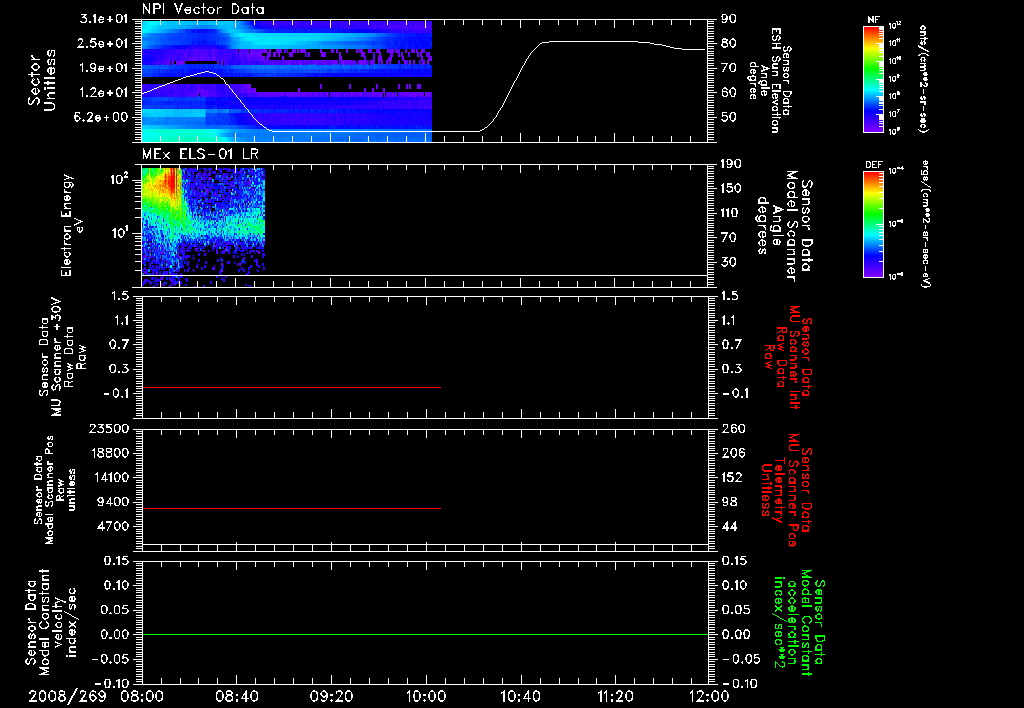
Task: Click the "08:40" time tick label
Action: (x=236, y=696)
